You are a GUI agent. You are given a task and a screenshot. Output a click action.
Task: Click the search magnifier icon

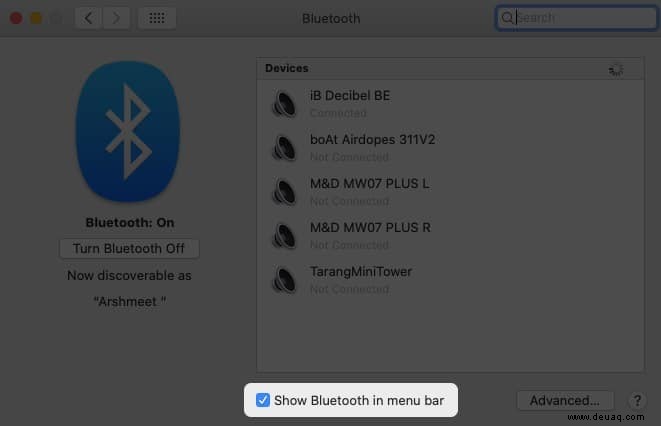tap(507, 18)
